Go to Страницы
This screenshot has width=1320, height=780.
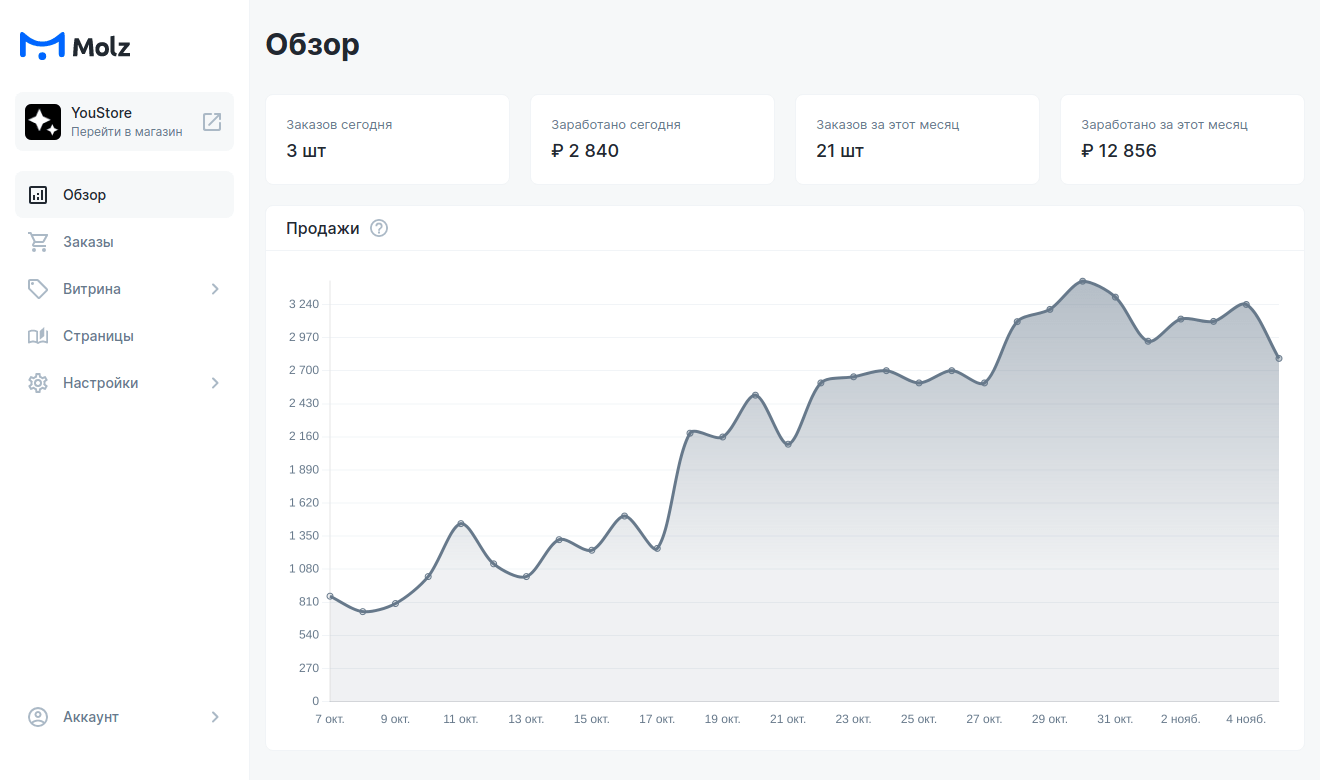point(124,336)
